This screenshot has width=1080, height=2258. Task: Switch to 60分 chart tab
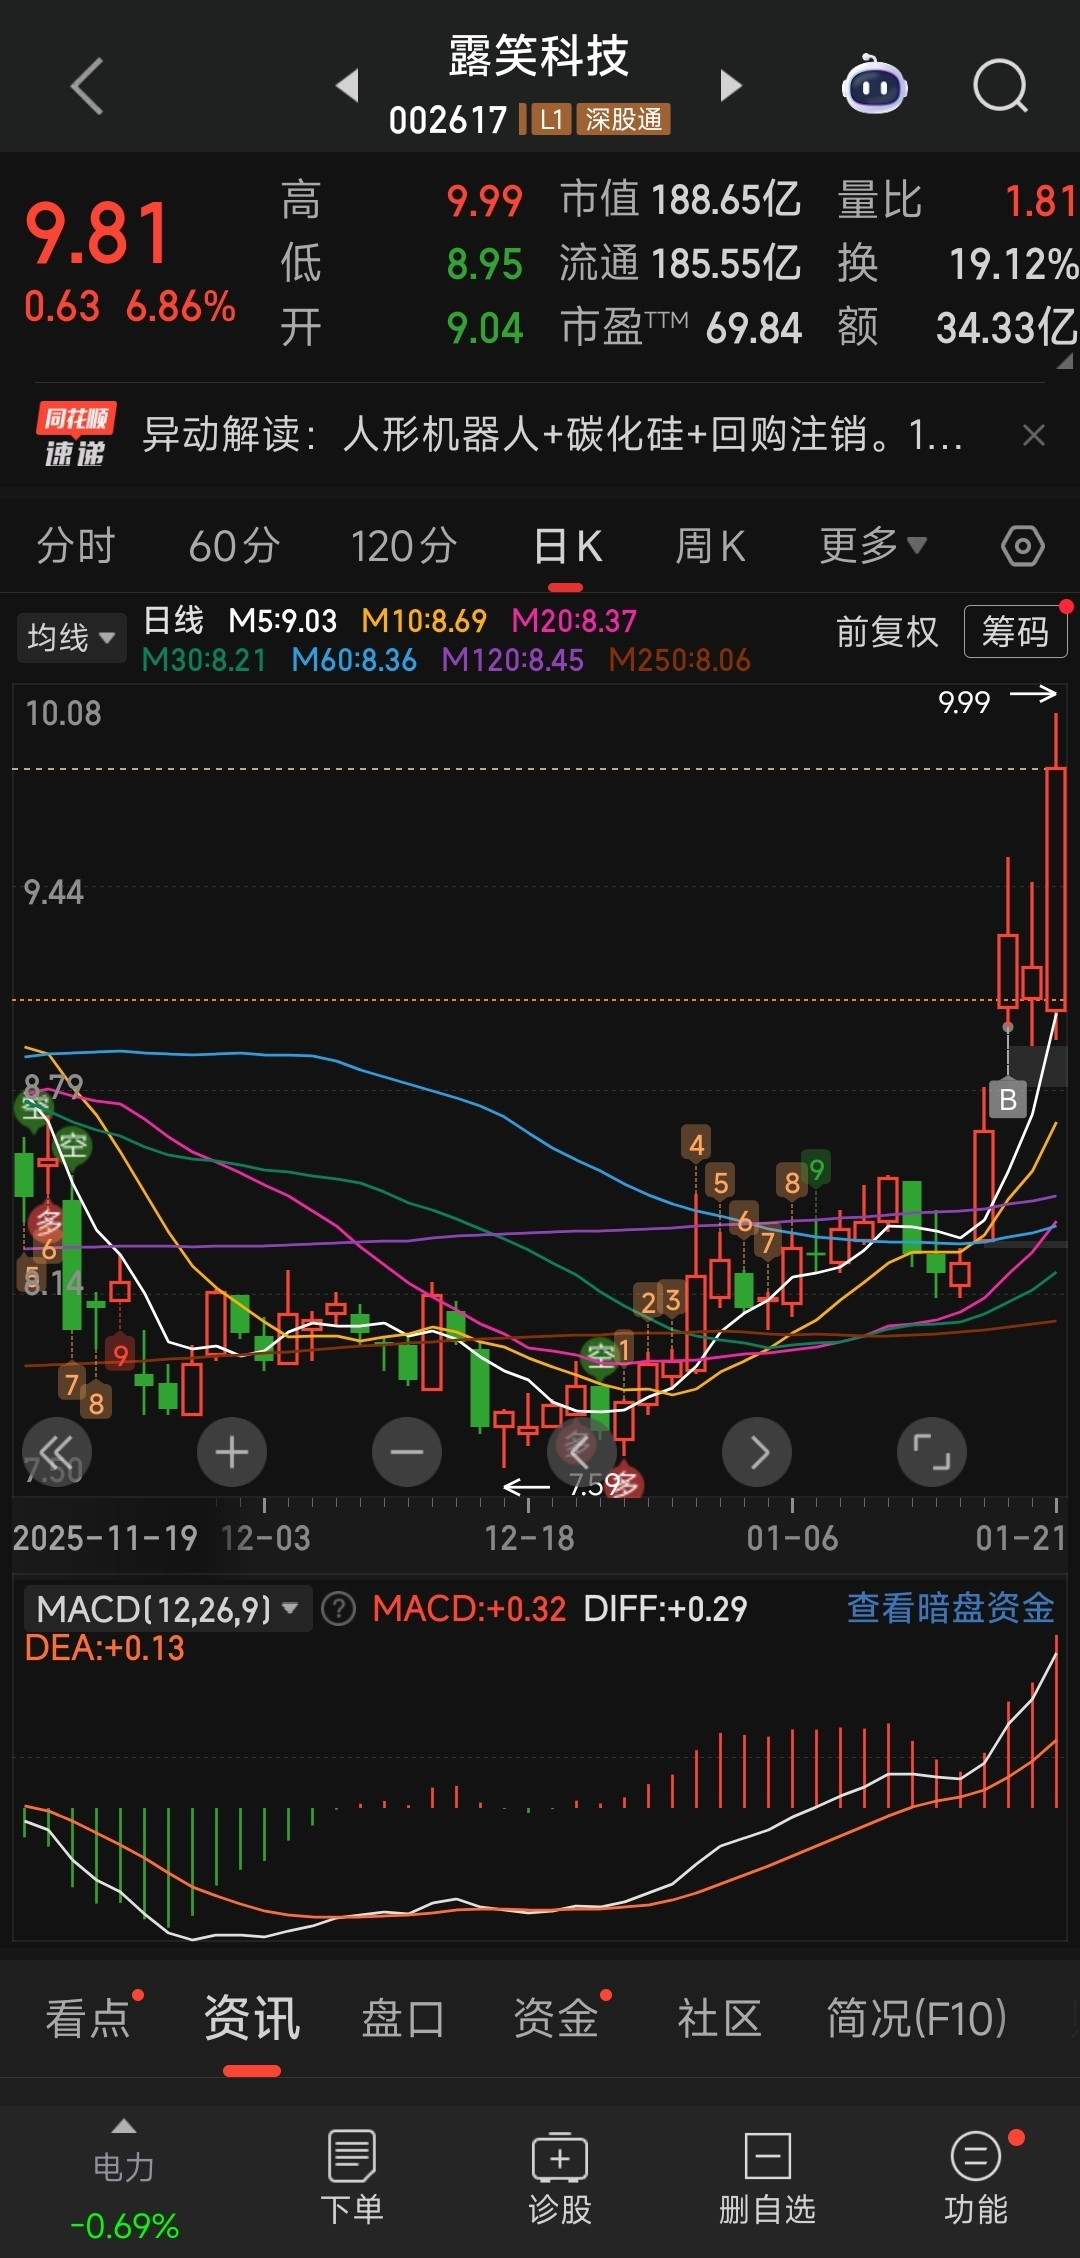click(234, 546)
